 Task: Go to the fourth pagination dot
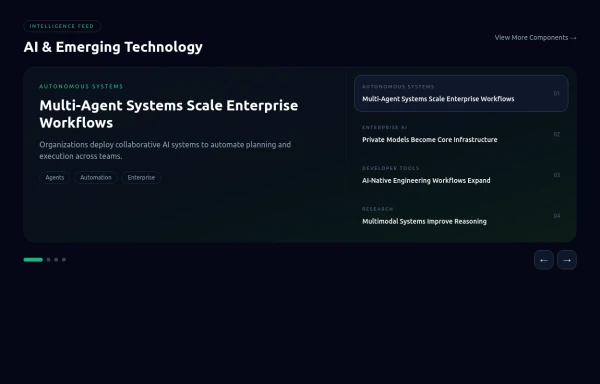[64, 260]
